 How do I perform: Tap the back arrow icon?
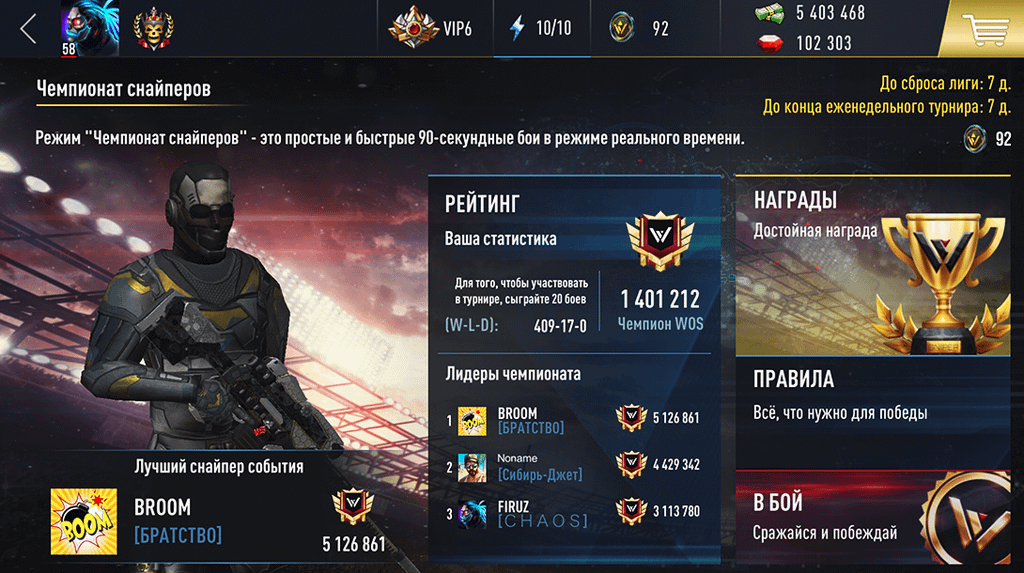click(x=27, y=29)
